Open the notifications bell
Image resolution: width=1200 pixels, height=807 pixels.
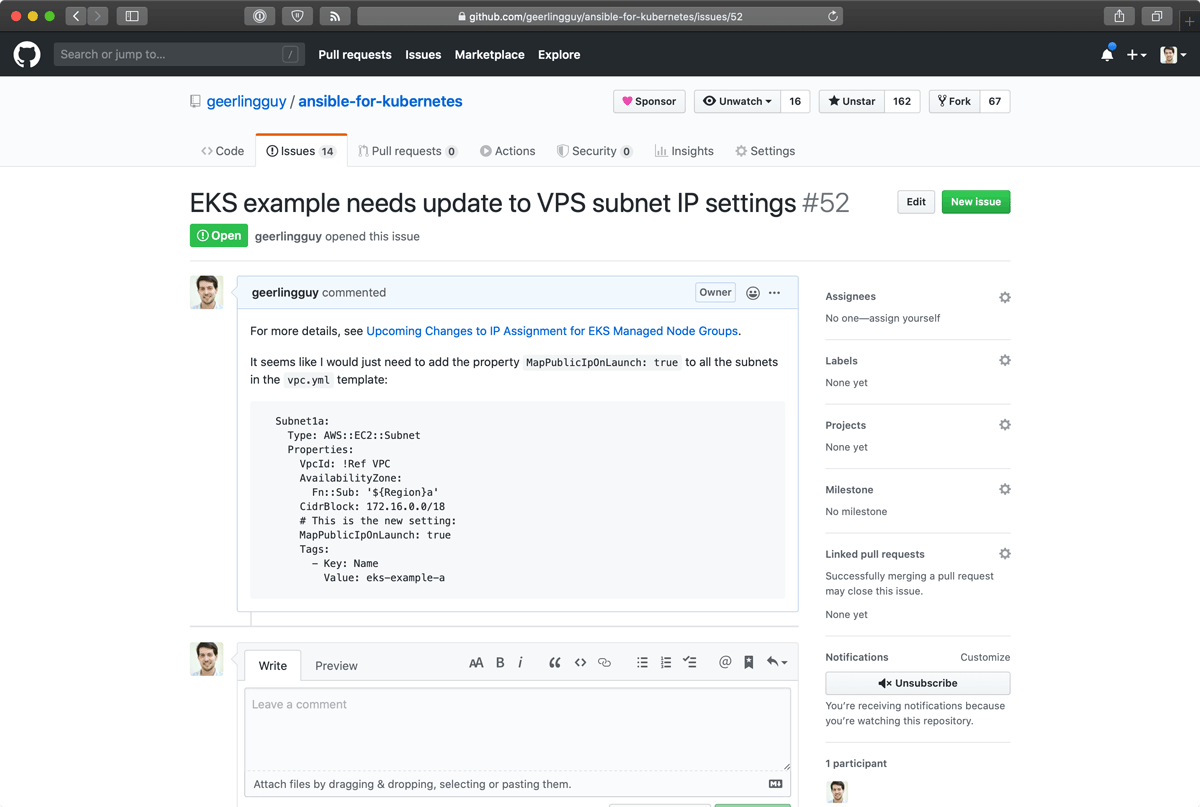click(1107, 55)
